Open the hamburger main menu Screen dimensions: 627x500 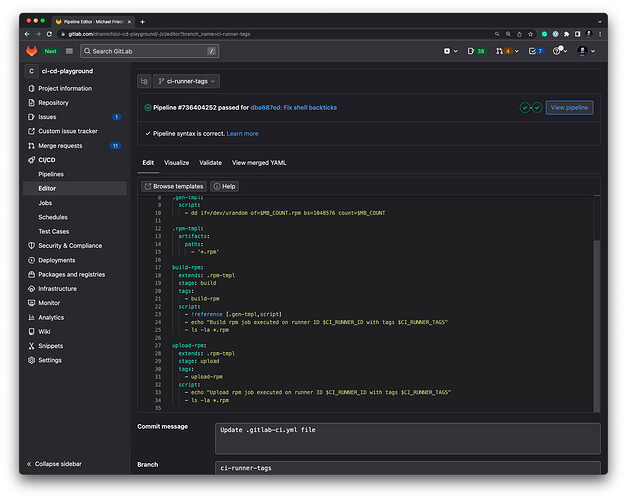(69, 50)
